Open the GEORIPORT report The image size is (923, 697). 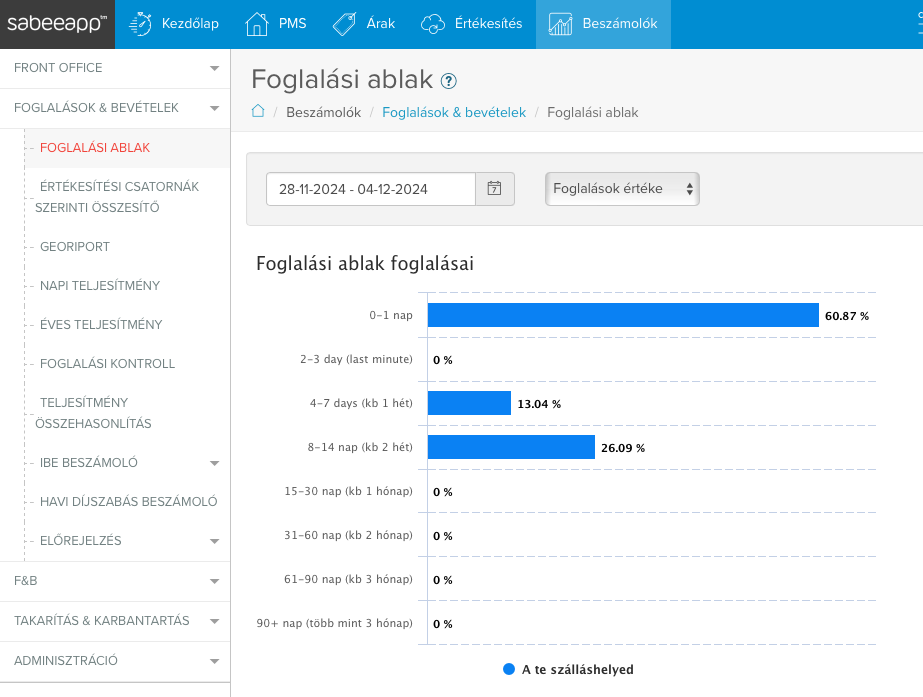75,247
